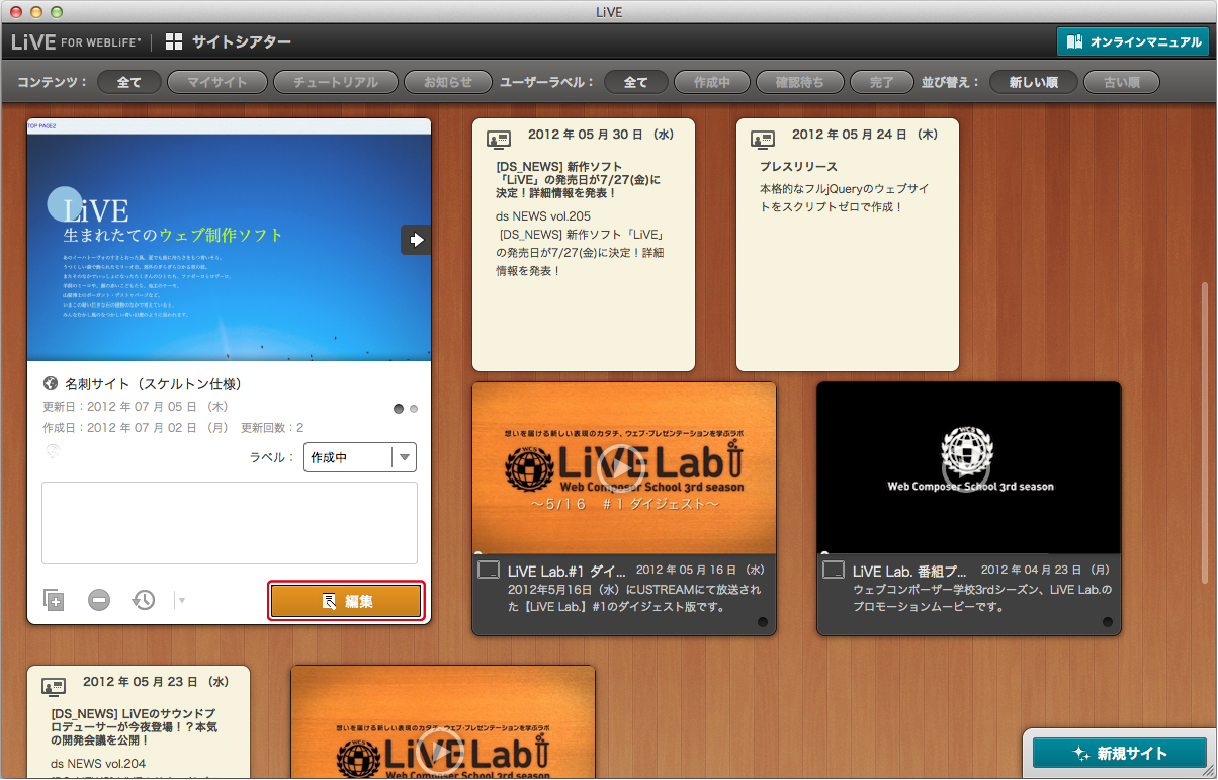This screenshot has height=780, width=1218.
Task: Filter content by お知らせ
Action: (447, 82)
